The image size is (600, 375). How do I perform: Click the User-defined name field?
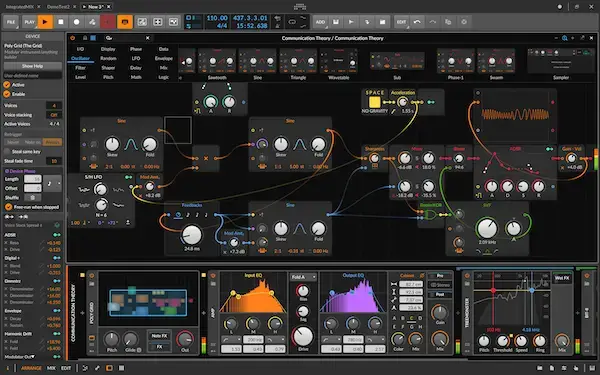coord(33,76)
